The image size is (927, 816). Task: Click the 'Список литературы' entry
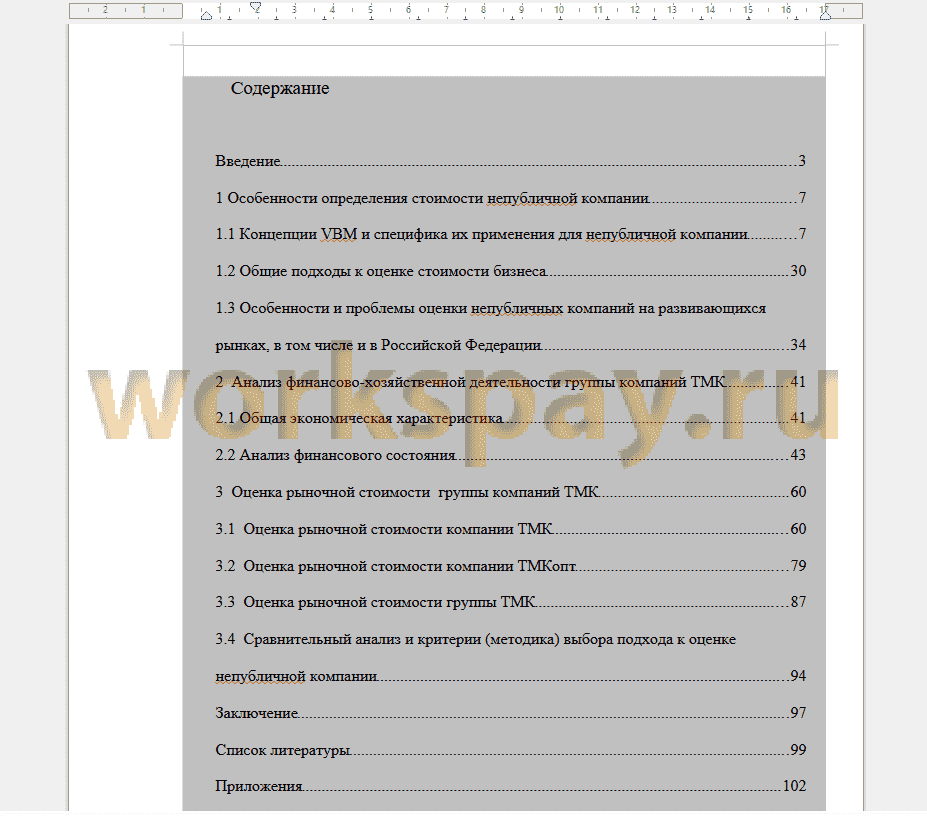510,750
